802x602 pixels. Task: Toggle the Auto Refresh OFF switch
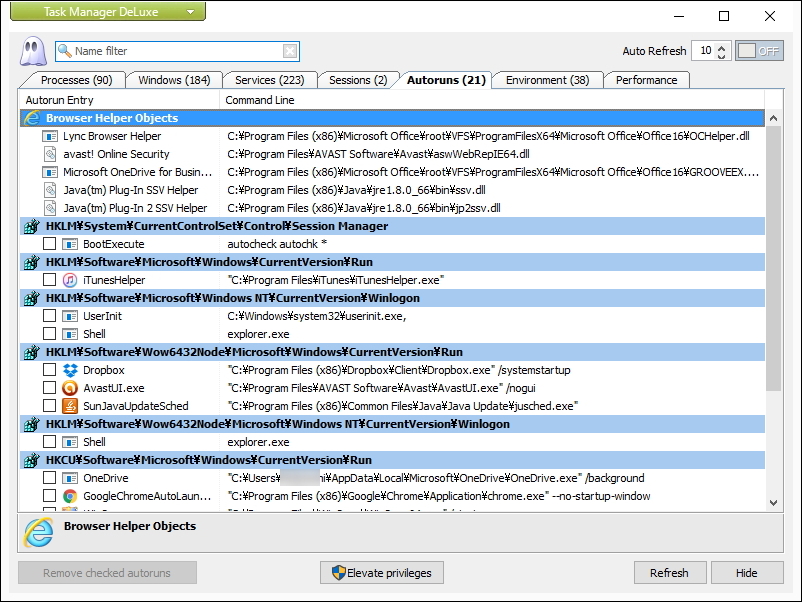point(759,51)
